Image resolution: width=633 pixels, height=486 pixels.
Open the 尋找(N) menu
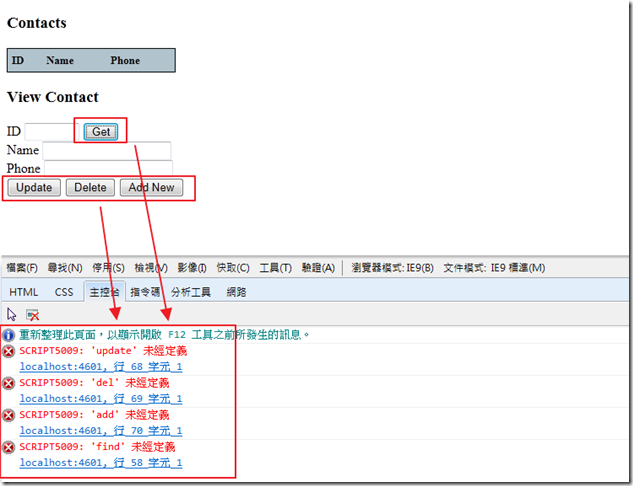(x=65, y=268)
